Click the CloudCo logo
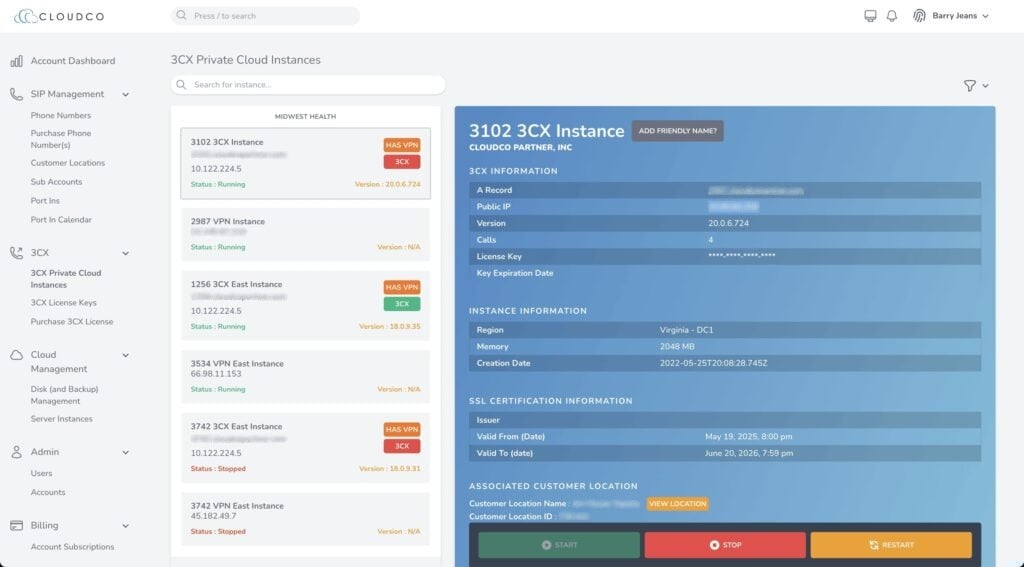This screenshot has height=567, width=1024. coord(59,16)
